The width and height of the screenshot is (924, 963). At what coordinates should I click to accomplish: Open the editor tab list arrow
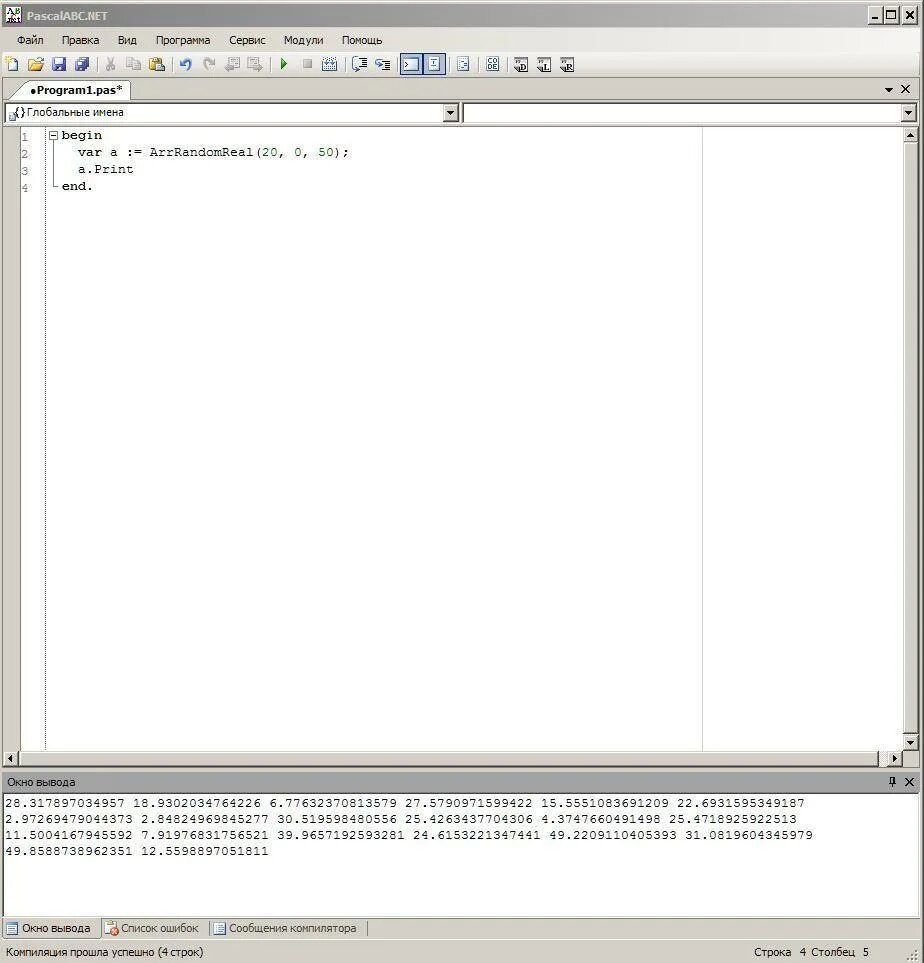888,90
